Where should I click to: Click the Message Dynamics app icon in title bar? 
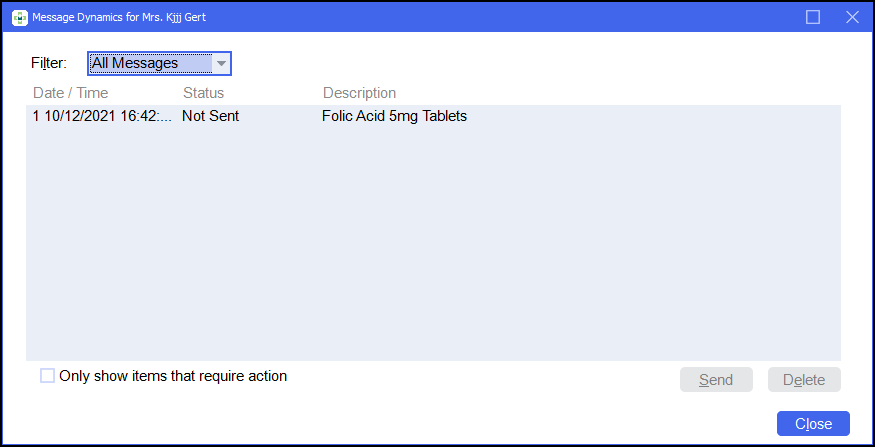tap(19, 17)
